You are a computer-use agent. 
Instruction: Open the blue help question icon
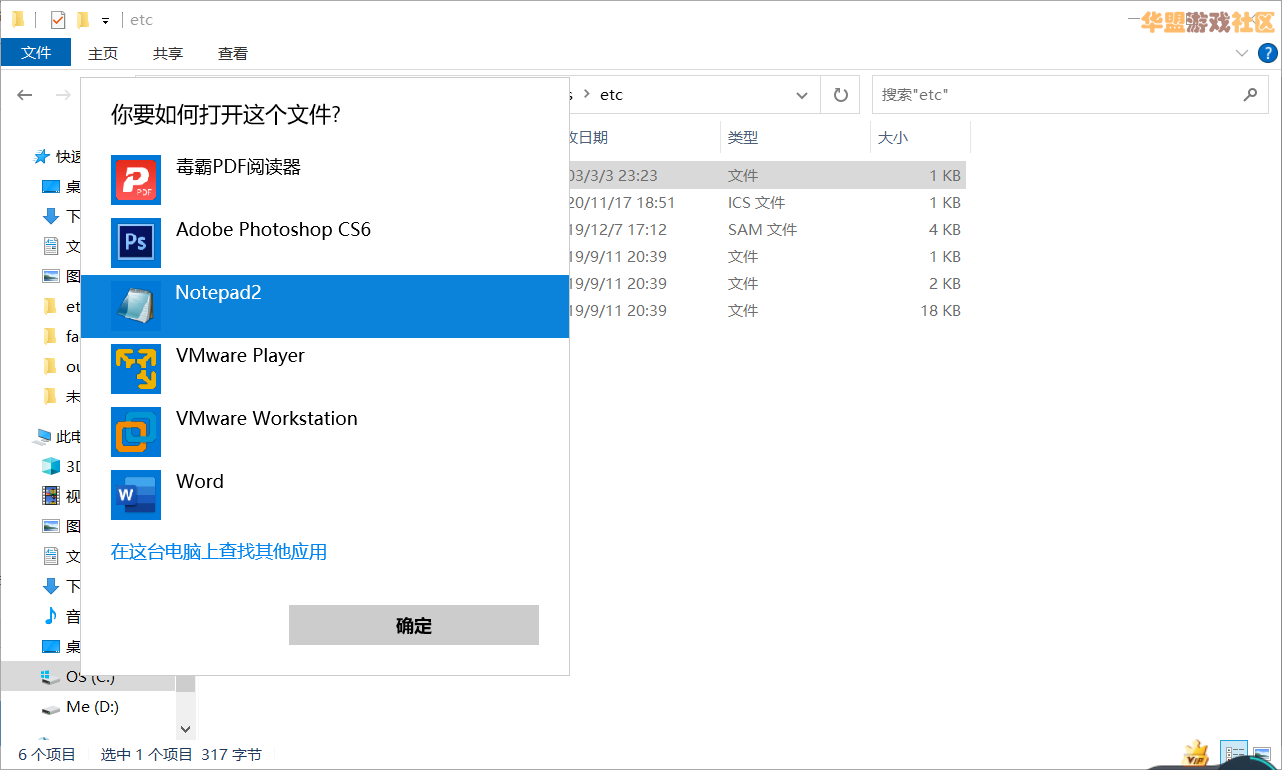pos(1268,53)
